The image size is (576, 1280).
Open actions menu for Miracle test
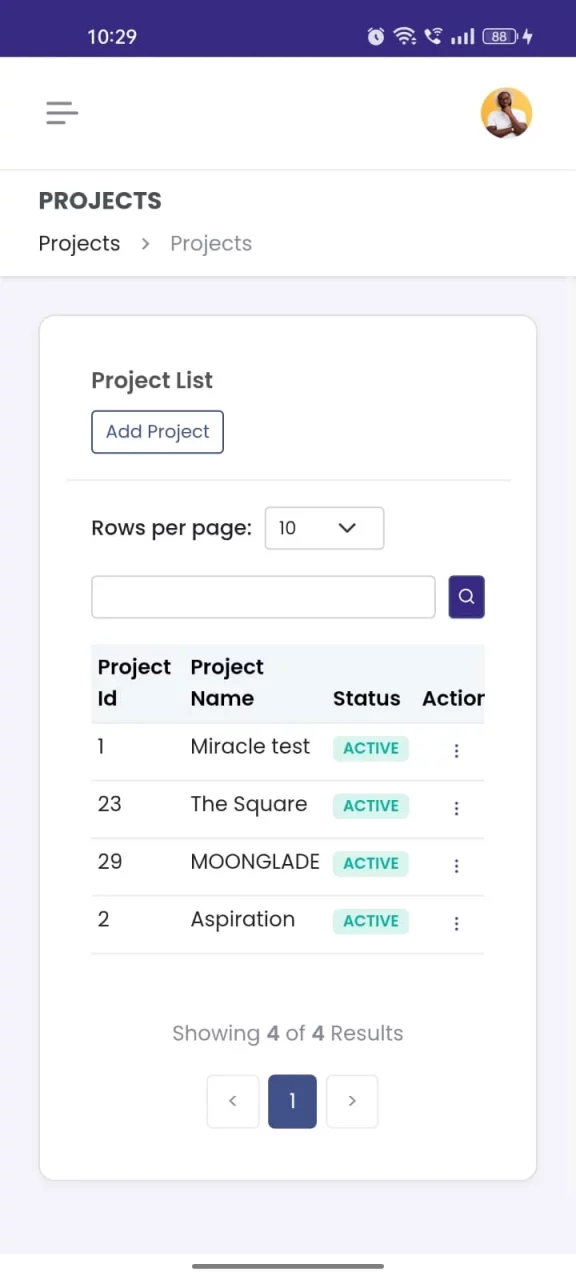(x=456, y=751)
